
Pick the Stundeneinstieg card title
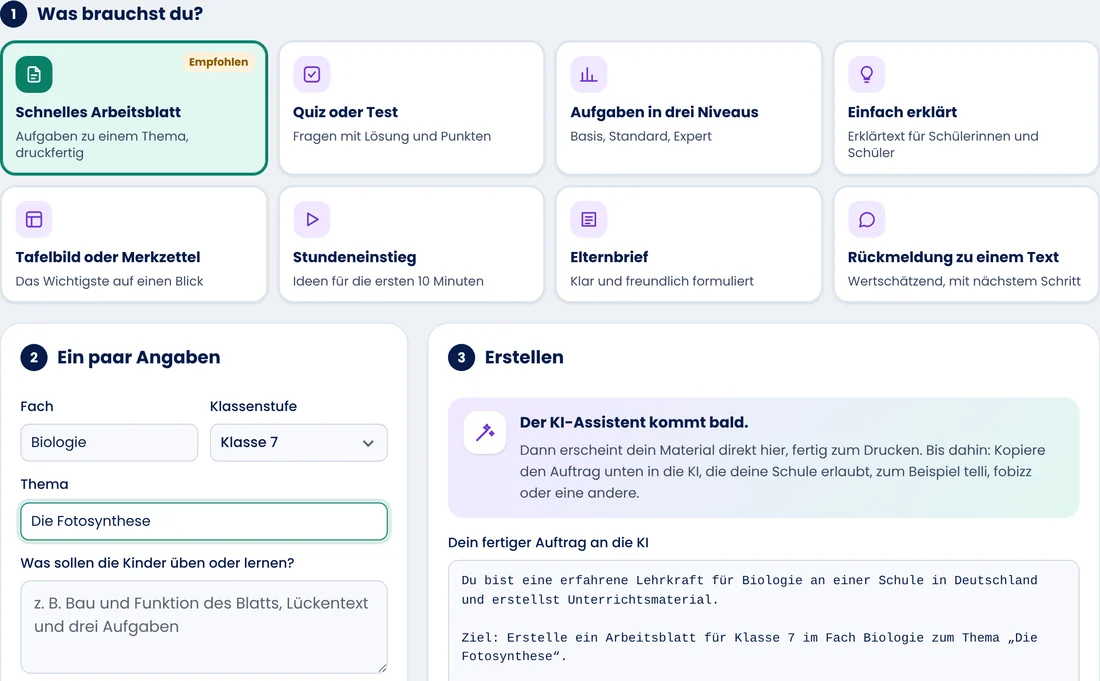[354, 257]
